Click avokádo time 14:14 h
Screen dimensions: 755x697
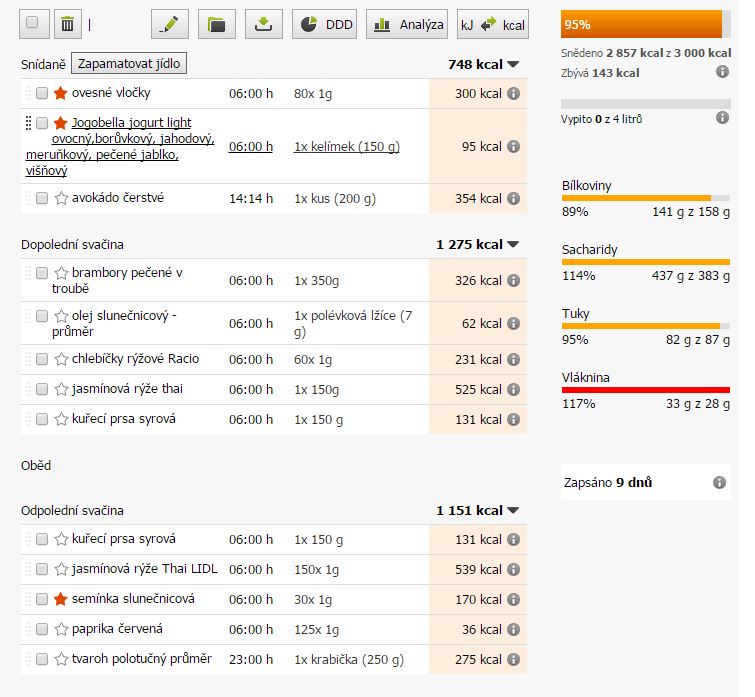pos(251,198)
